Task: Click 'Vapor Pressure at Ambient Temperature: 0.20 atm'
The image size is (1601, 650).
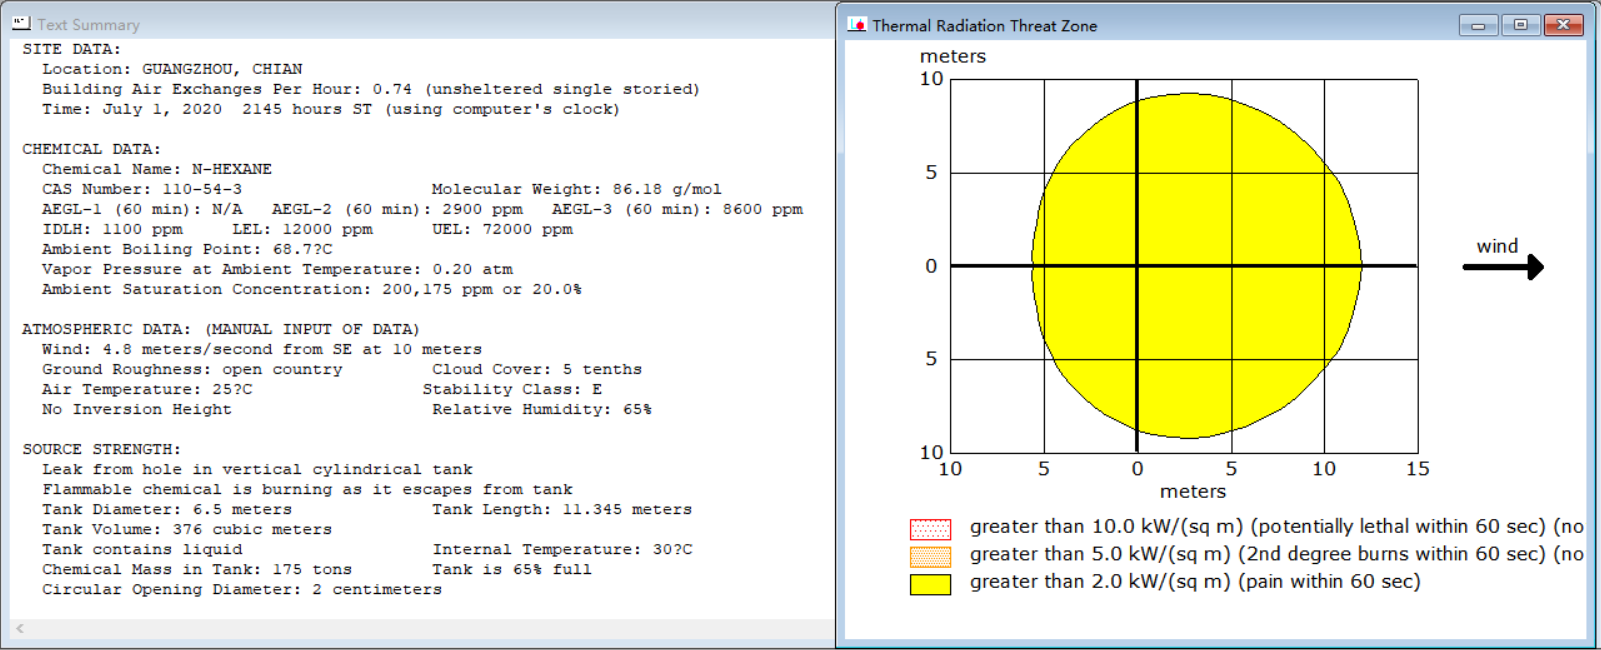Action: point(277,269)
